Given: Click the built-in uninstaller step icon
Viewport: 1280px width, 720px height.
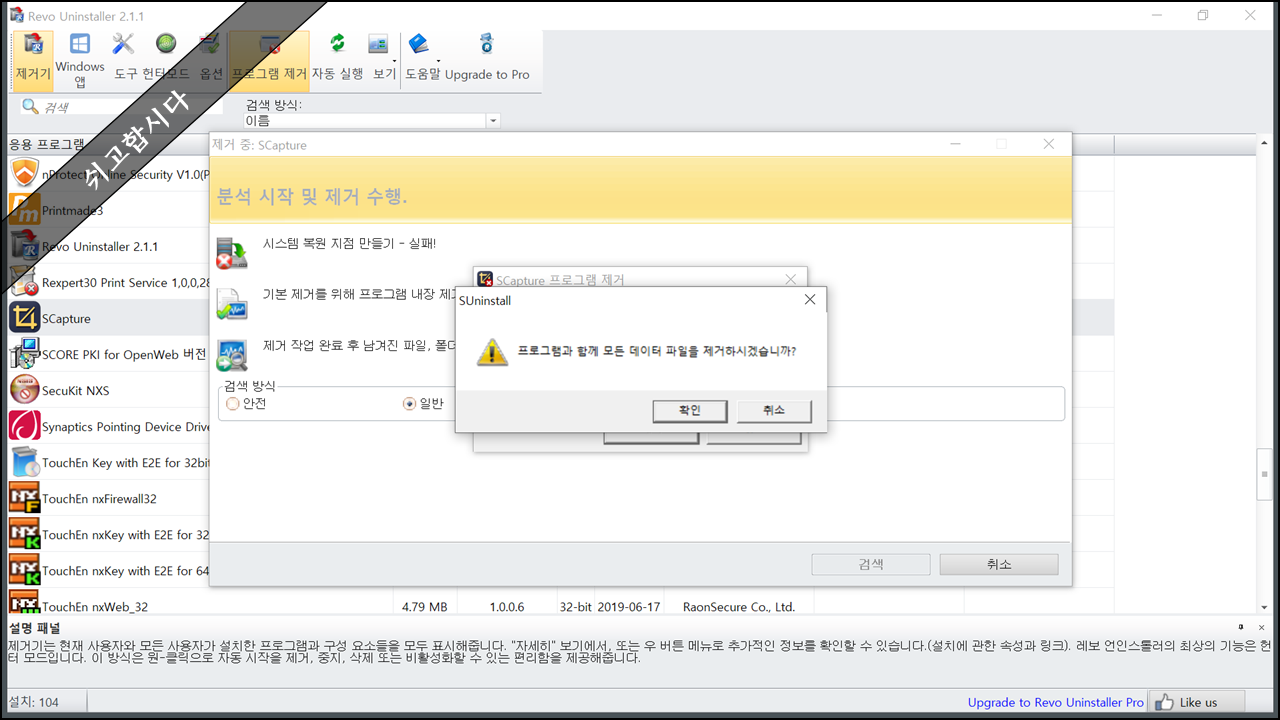Looking at the screenshot, I should pos(232,303).
